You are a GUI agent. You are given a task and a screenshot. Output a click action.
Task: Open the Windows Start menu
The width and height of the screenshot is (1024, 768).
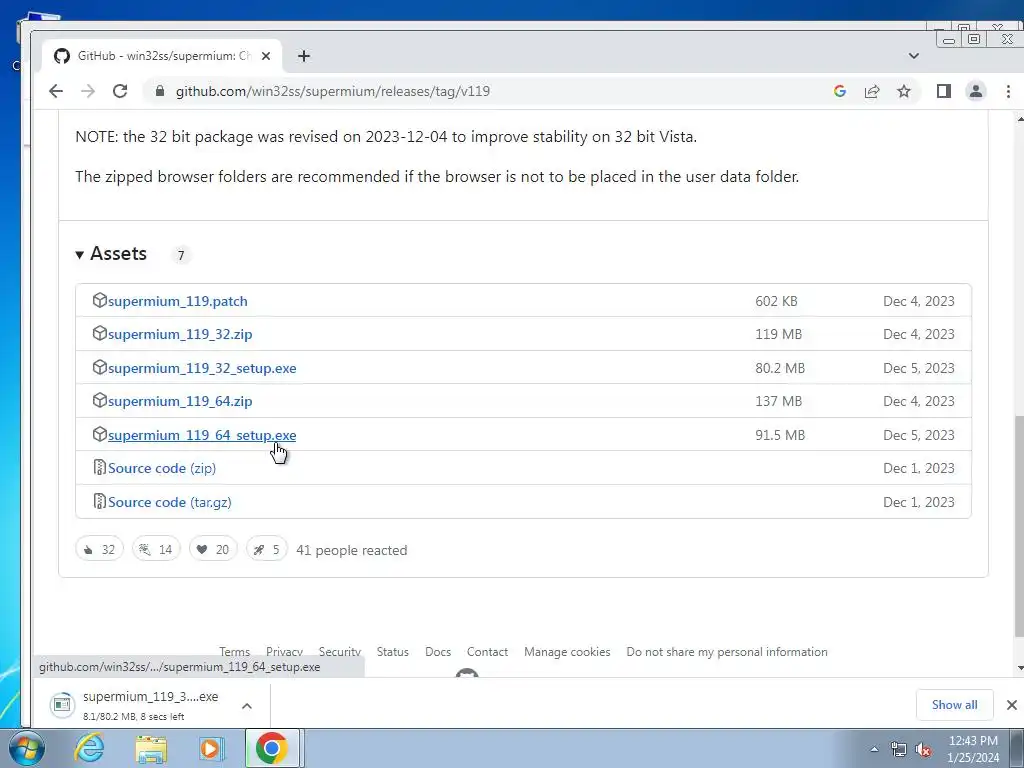(26, 748)
